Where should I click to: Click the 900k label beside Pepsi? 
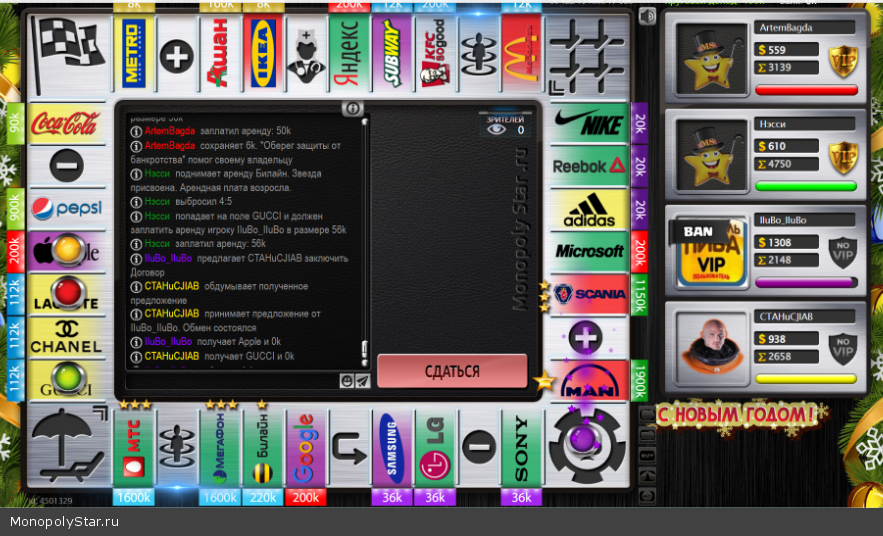(x=15, y=209)
